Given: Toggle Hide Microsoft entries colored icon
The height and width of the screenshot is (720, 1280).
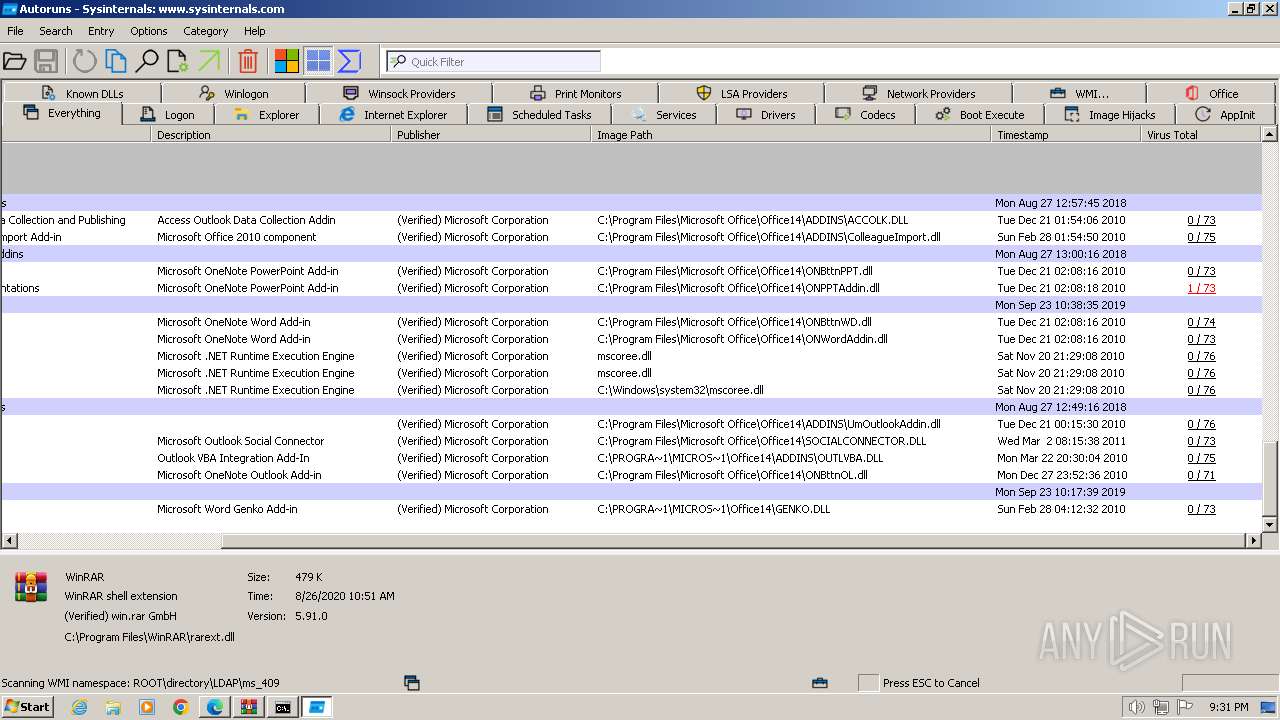Looking at the screenshot, I should [287, 61].
